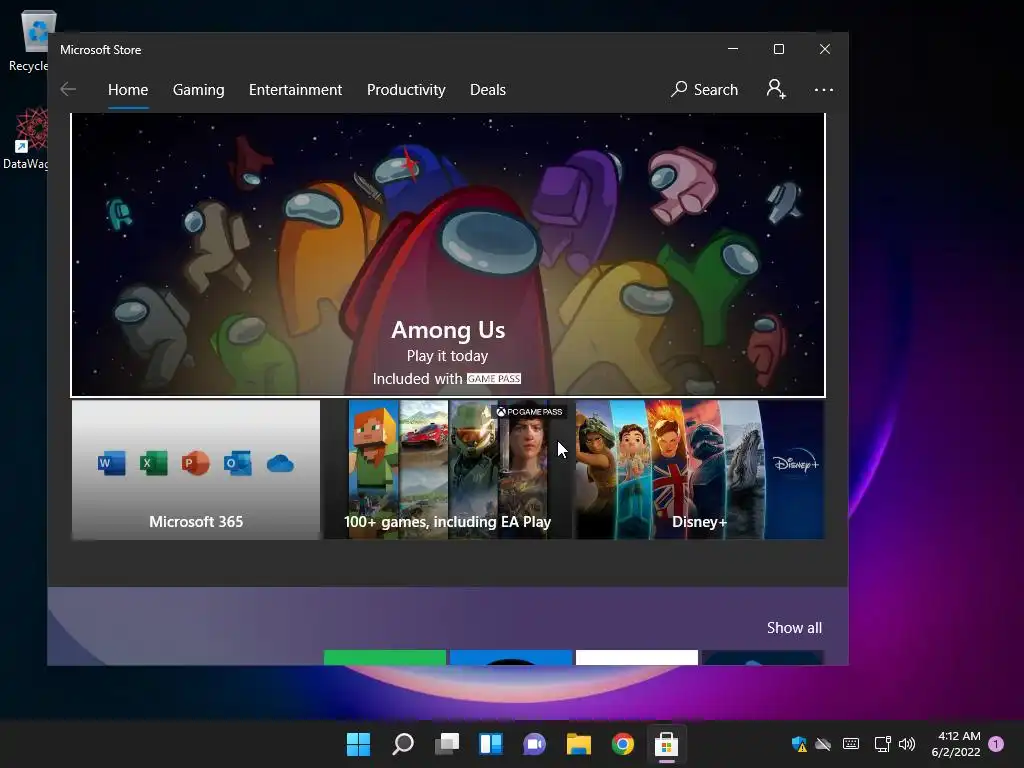The height and width of the screenshot is (768, 1024).
Task: Open the notification badge in tray
Action: point(996,744)
